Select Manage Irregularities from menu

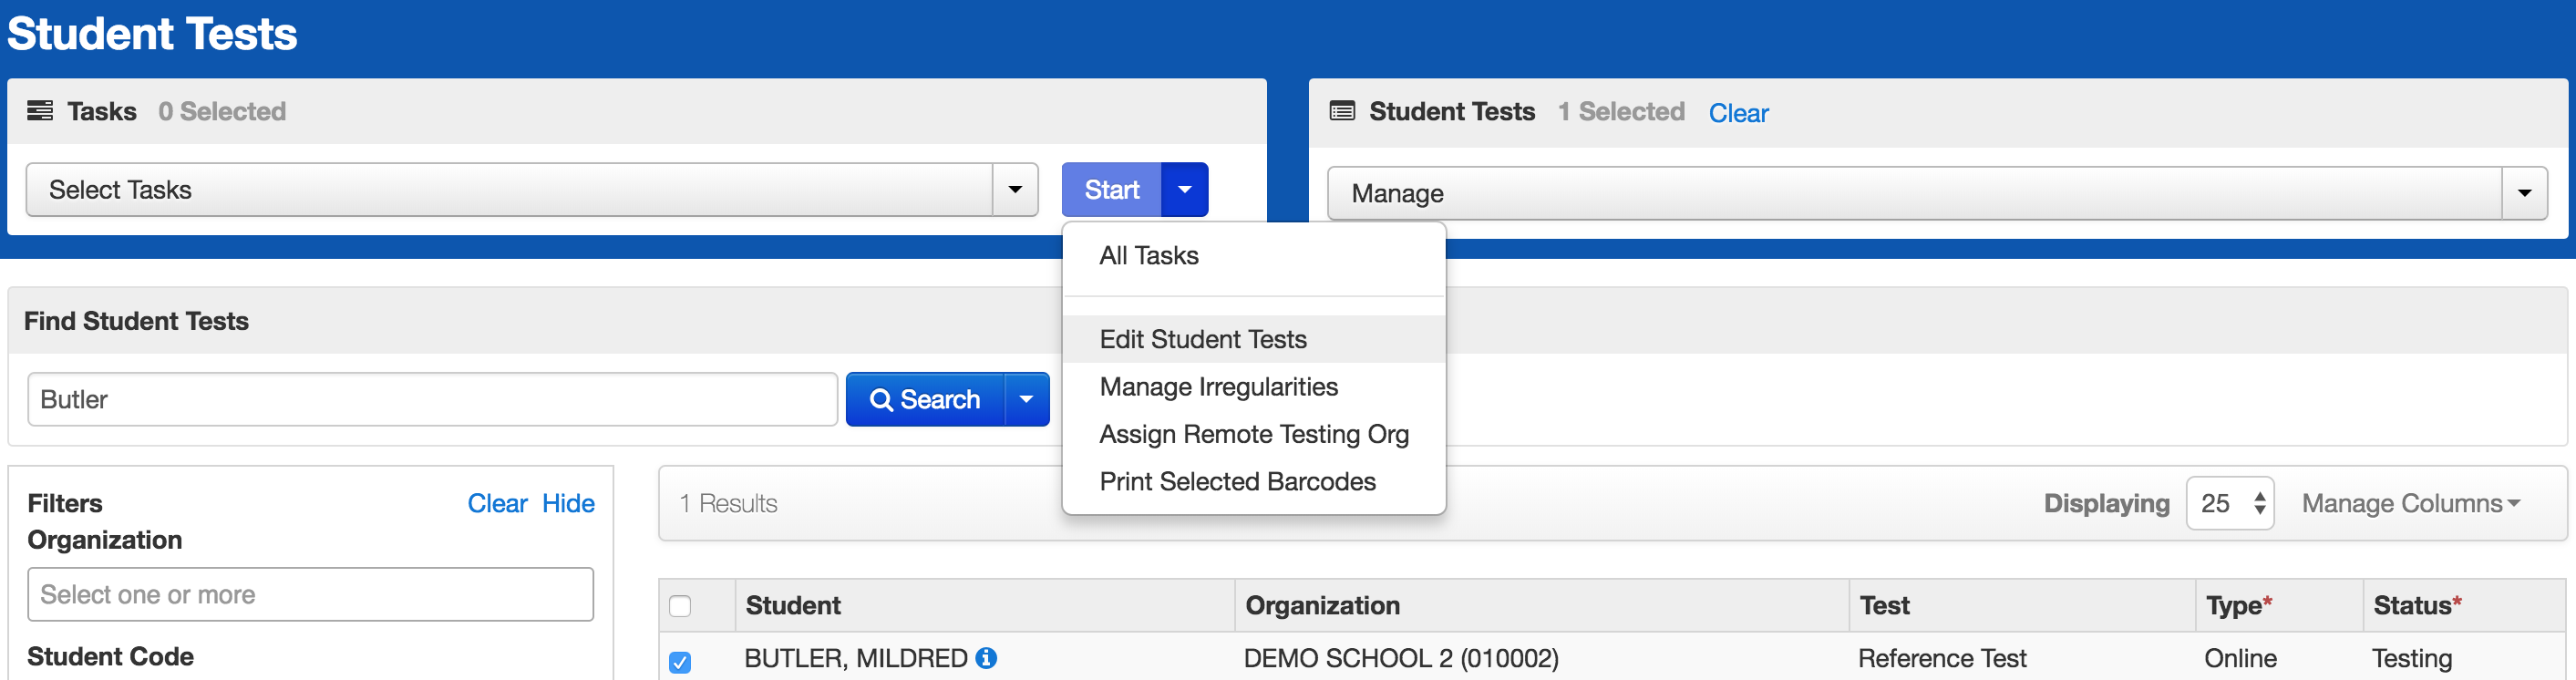[x=1218, y=387]
